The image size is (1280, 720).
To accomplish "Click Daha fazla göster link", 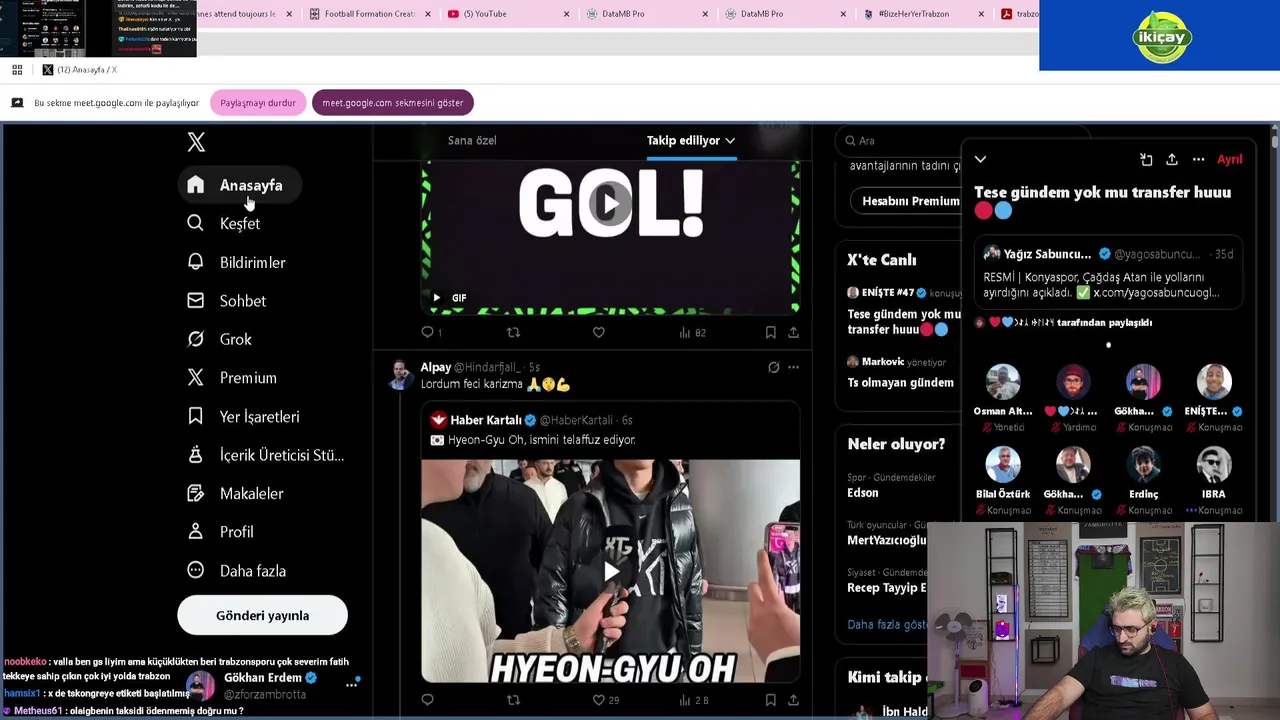I will pos(887,624).
